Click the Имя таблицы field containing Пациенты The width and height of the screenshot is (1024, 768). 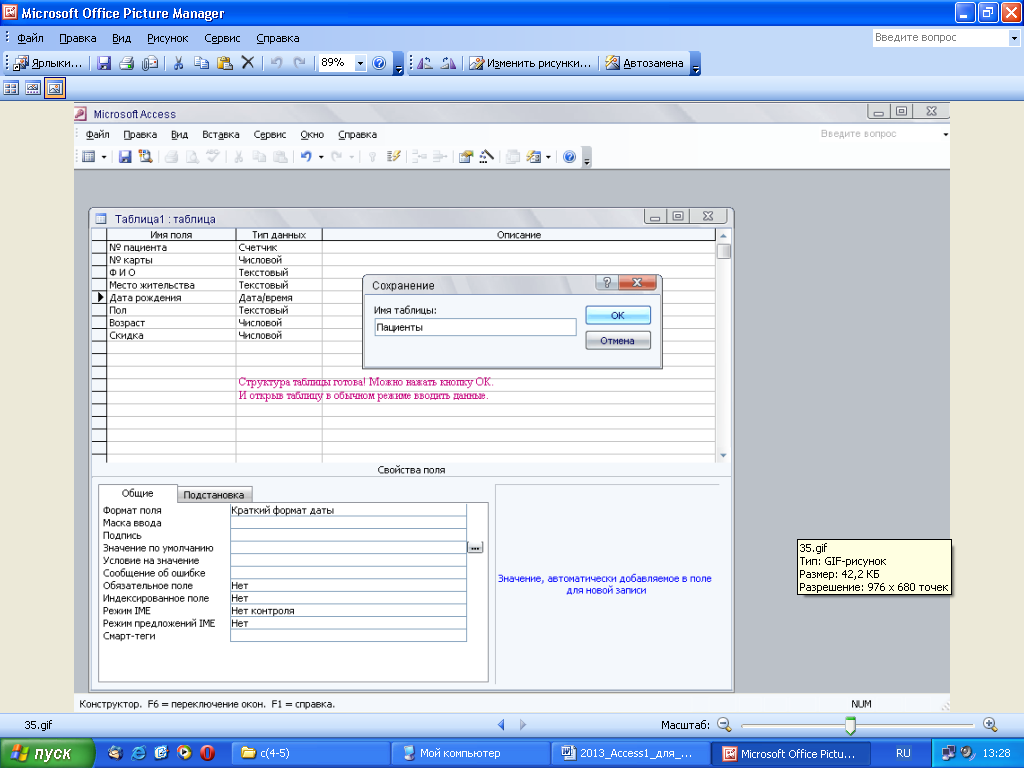pos(475,327)
